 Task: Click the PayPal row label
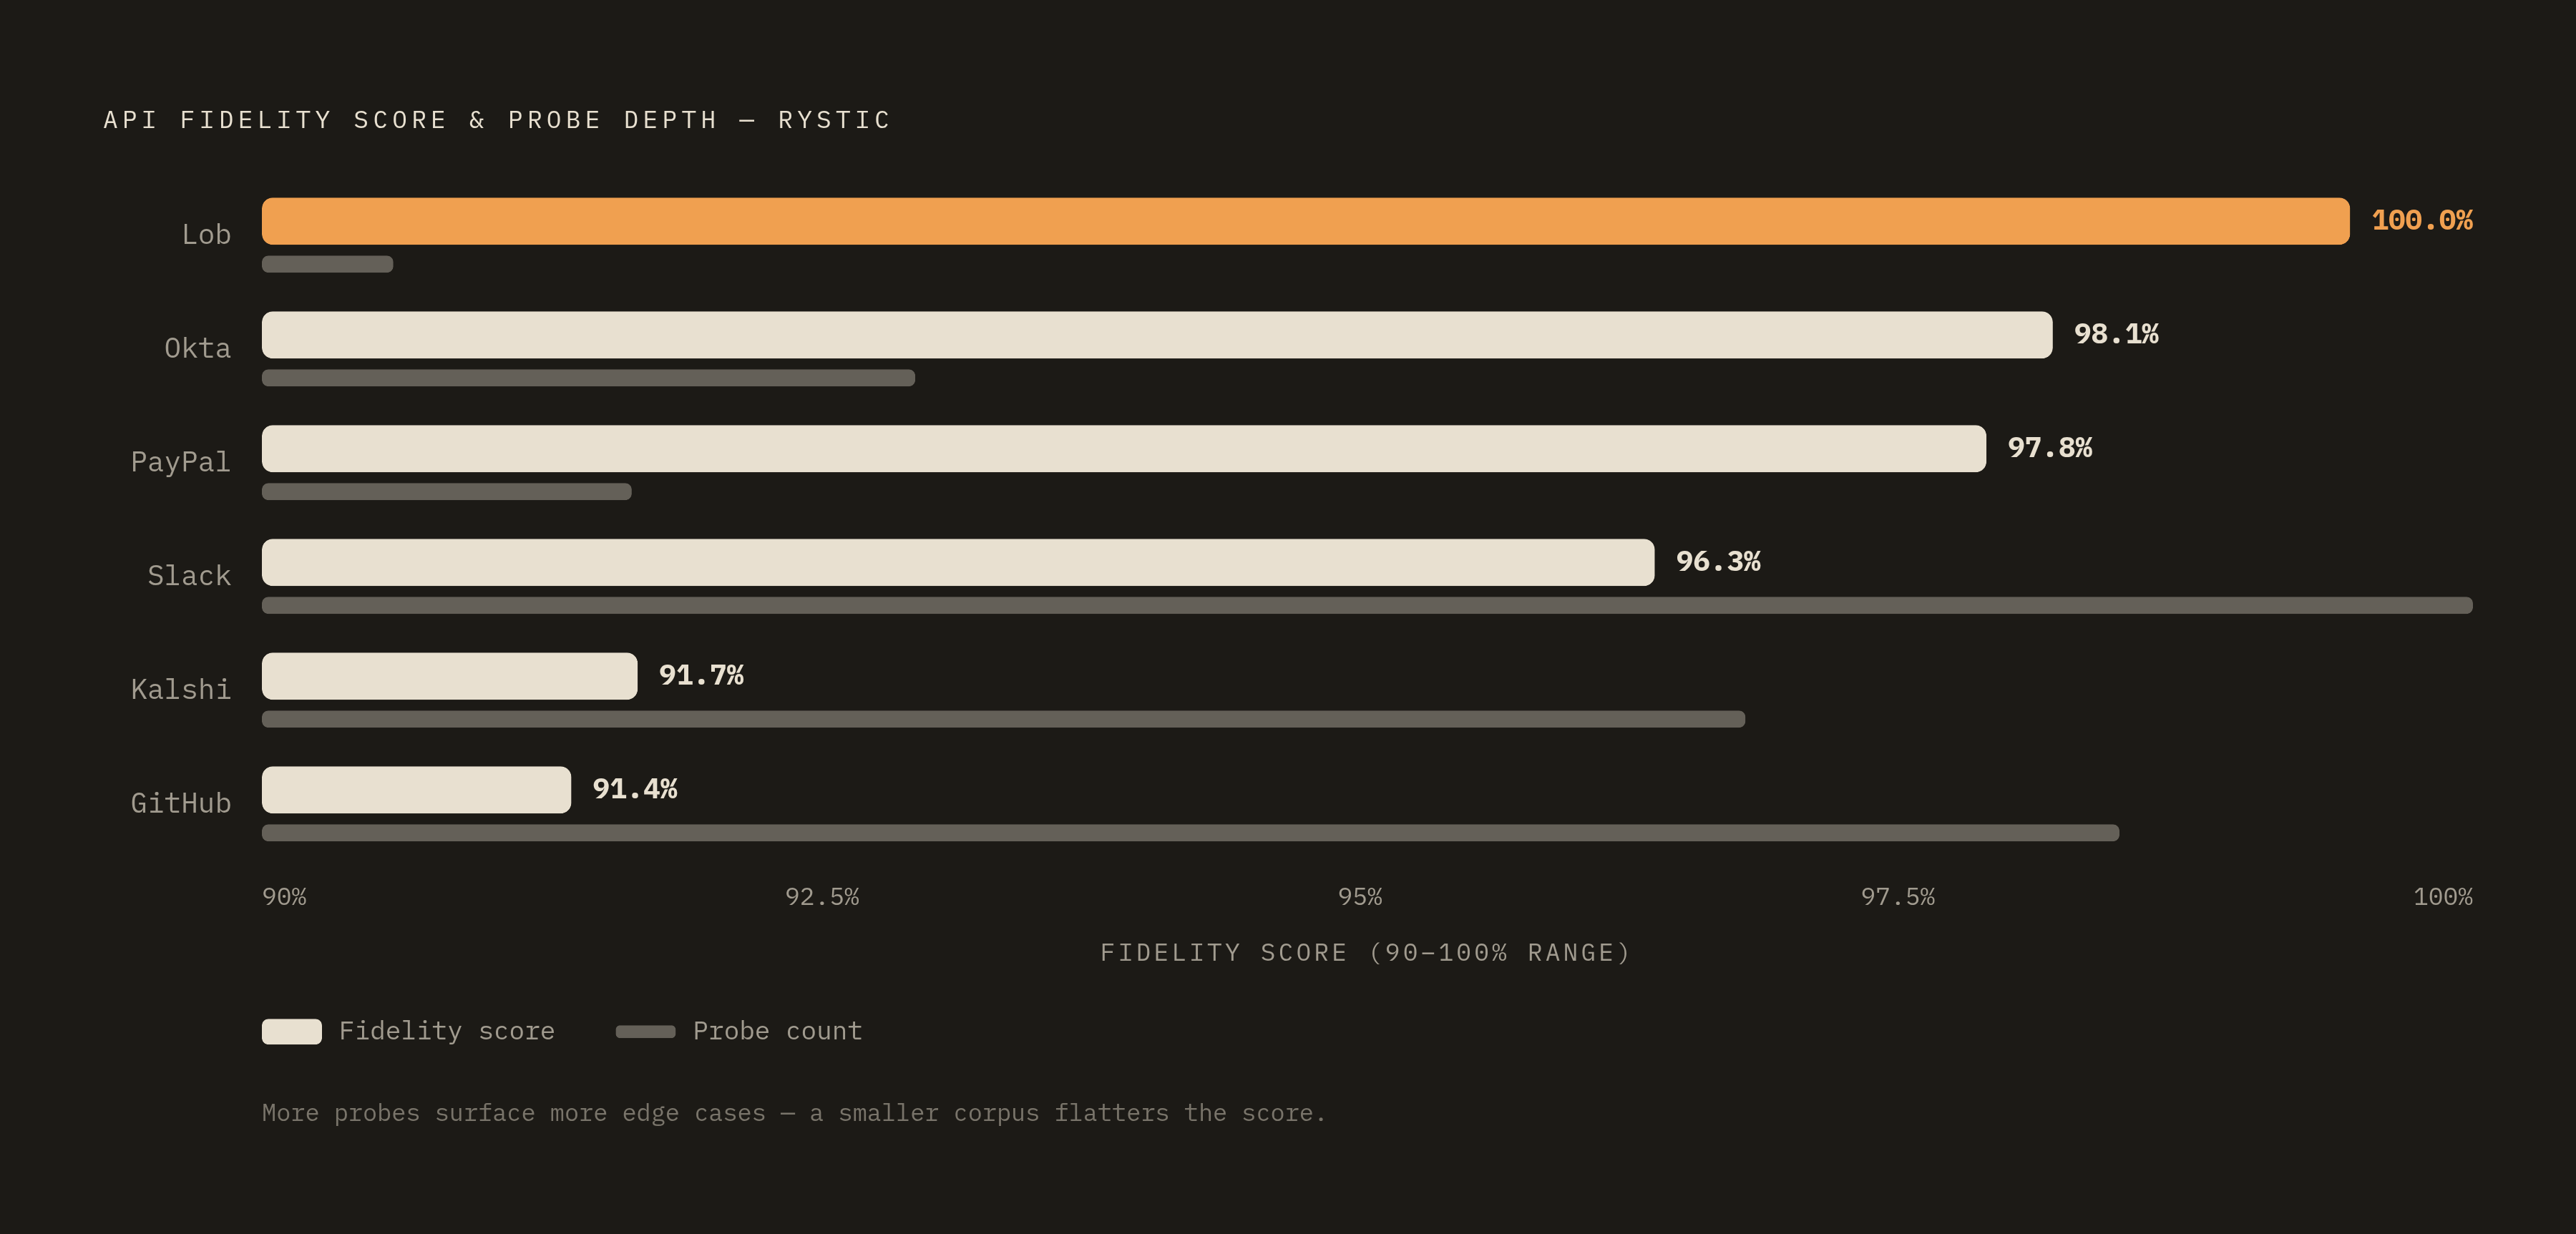pos(181,462)
